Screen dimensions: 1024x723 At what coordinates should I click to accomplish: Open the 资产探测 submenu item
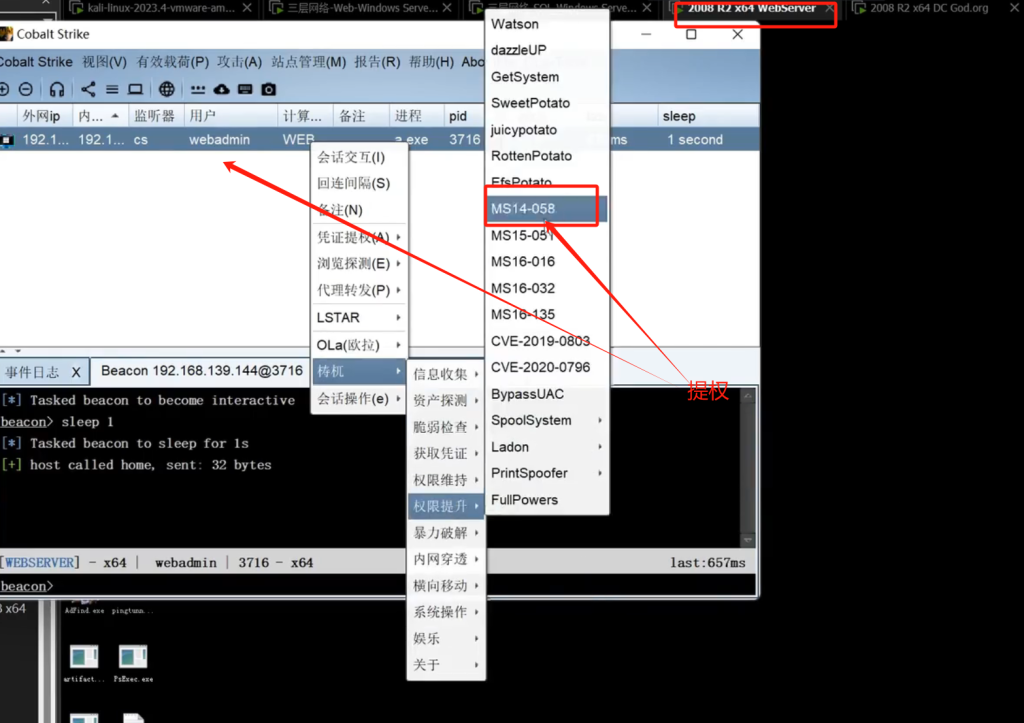point(446,400)
